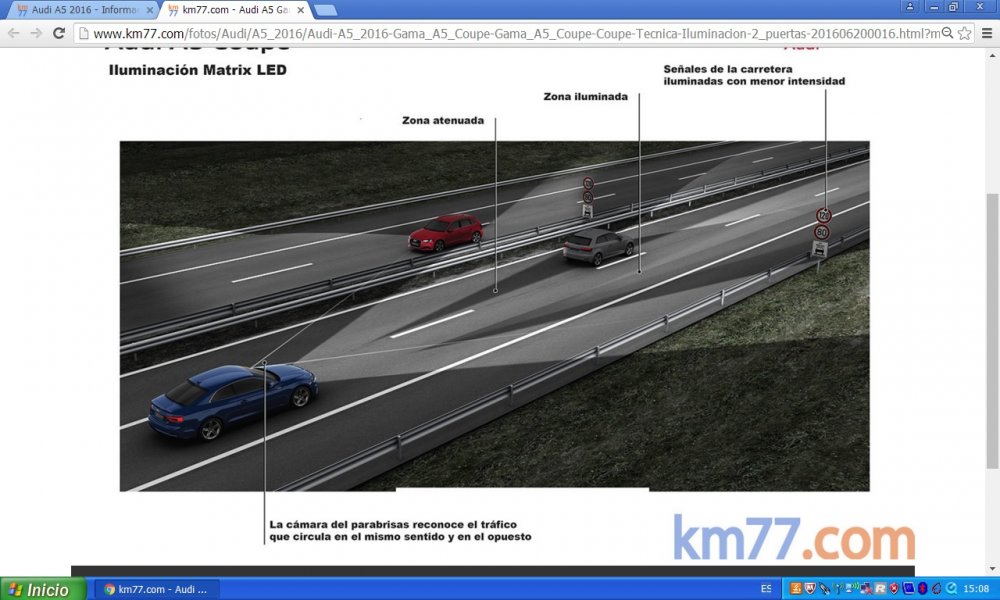
Task: Open the QuickTime tray icon
Action: pyautogui.click(x=951, y=589)
